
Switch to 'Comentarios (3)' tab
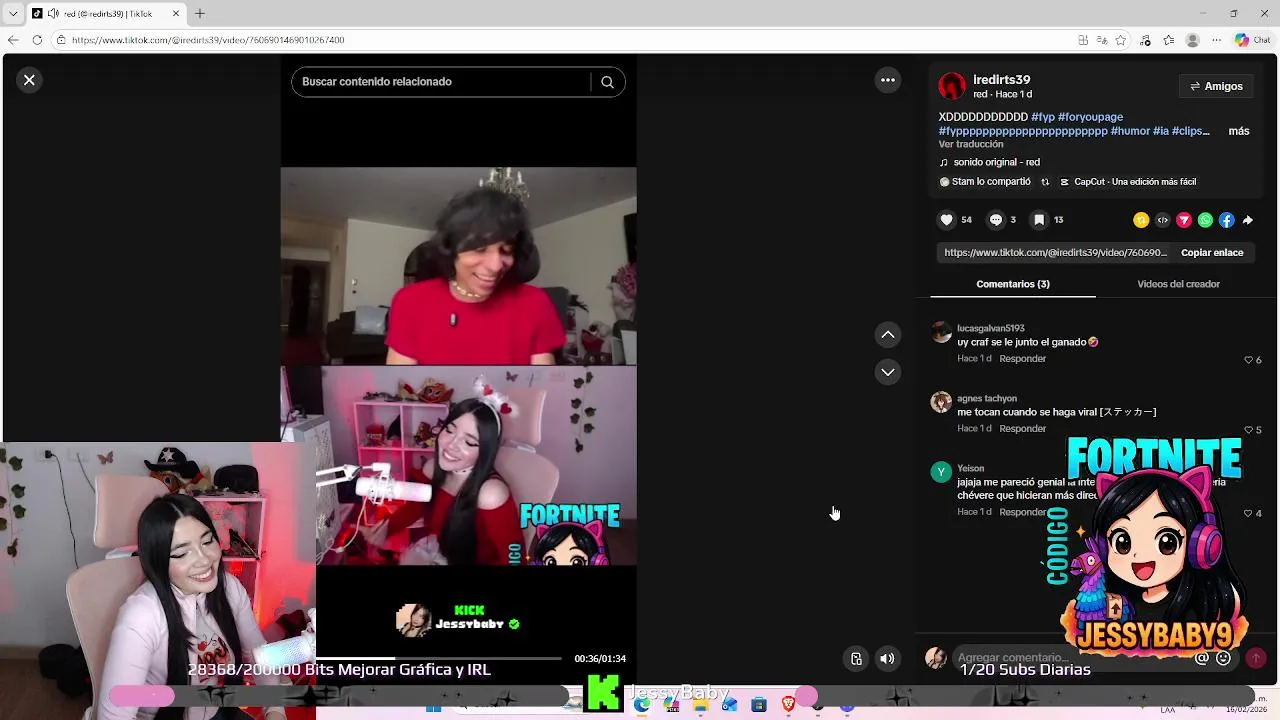pyautogui.click(x=1013, y=284)
